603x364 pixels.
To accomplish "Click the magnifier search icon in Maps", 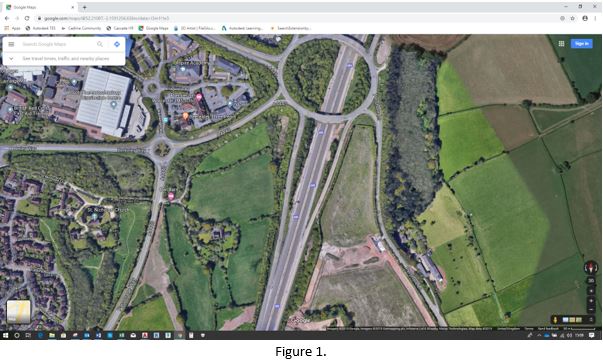I will [x=100, y=44].
